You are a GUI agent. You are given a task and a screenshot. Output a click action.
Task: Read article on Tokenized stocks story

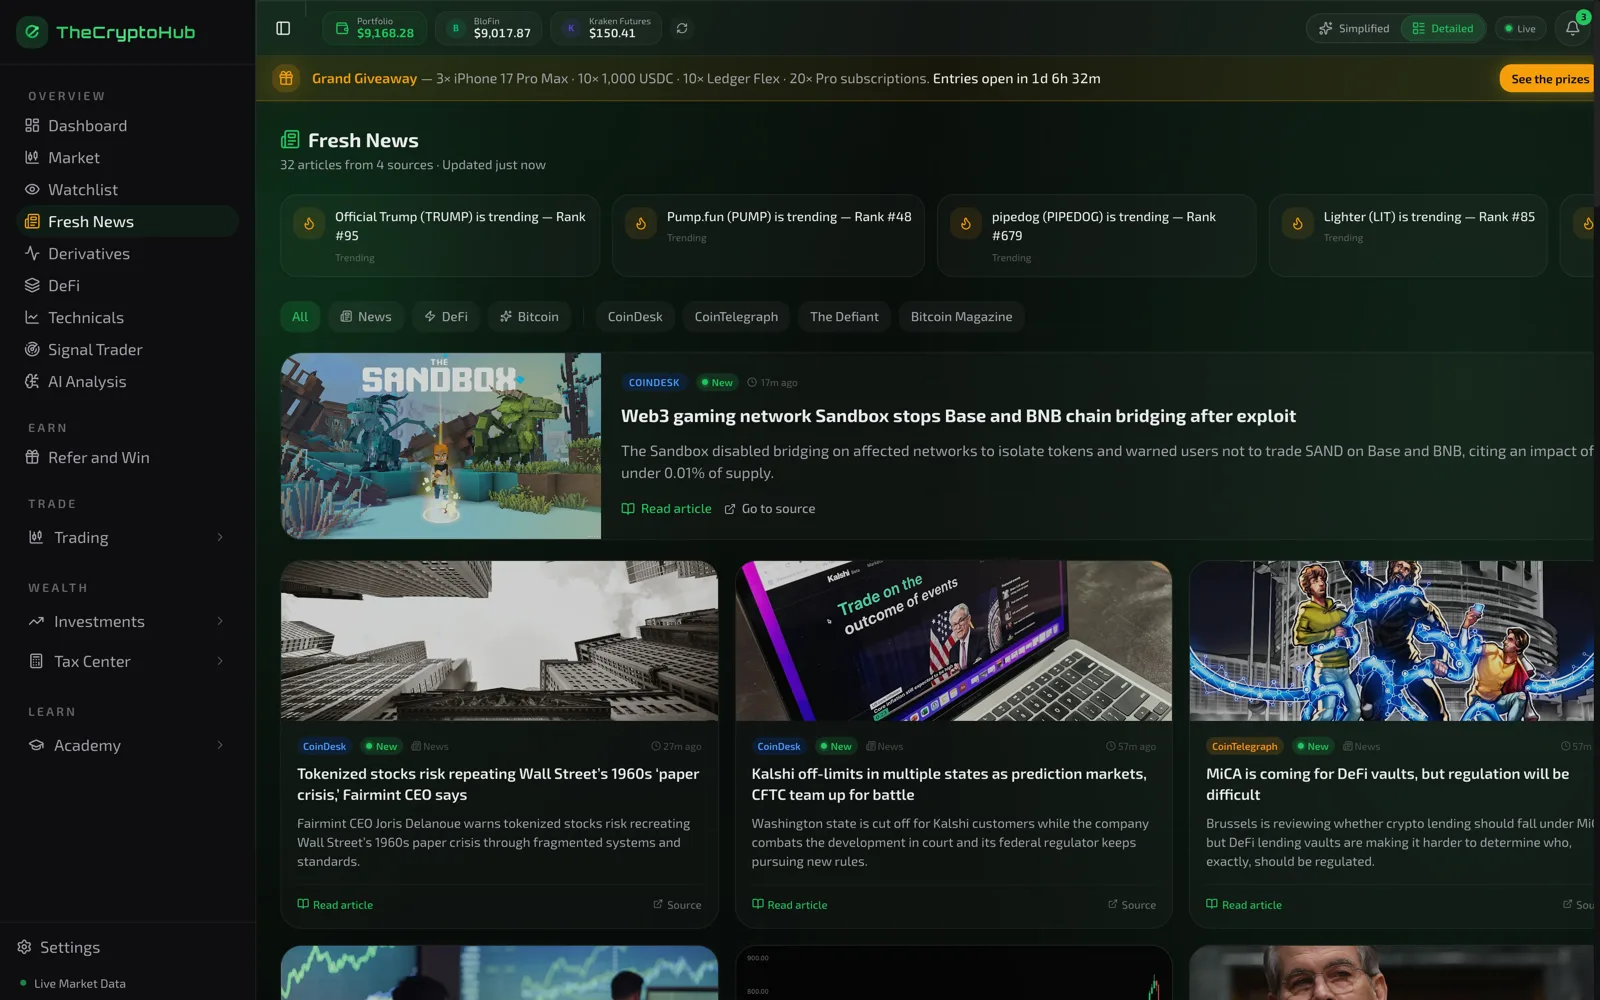335,905
